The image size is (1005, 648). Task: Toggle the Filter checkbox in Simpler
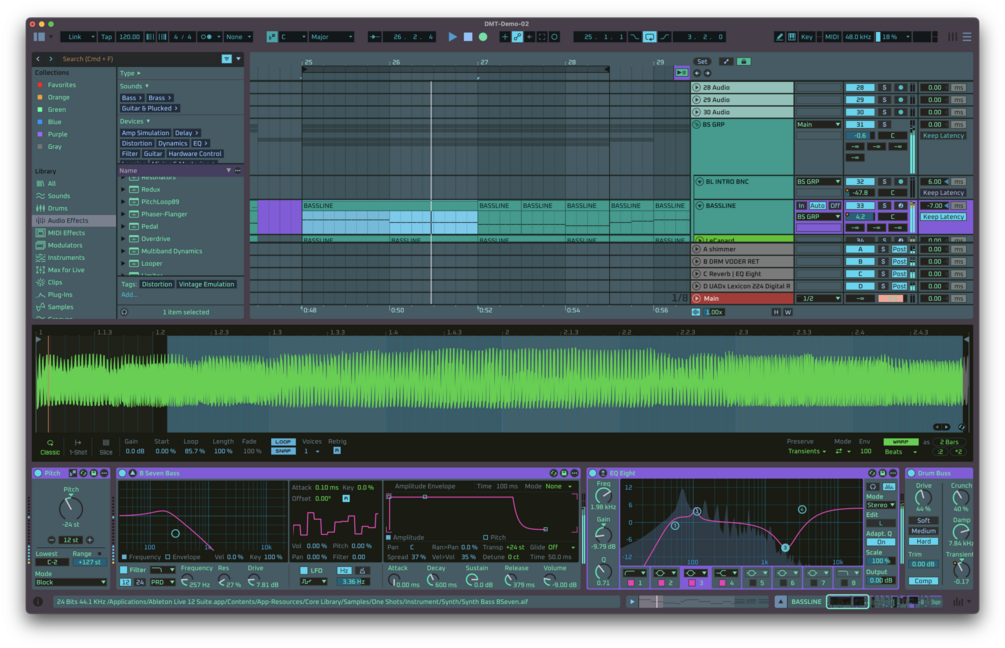124,570
